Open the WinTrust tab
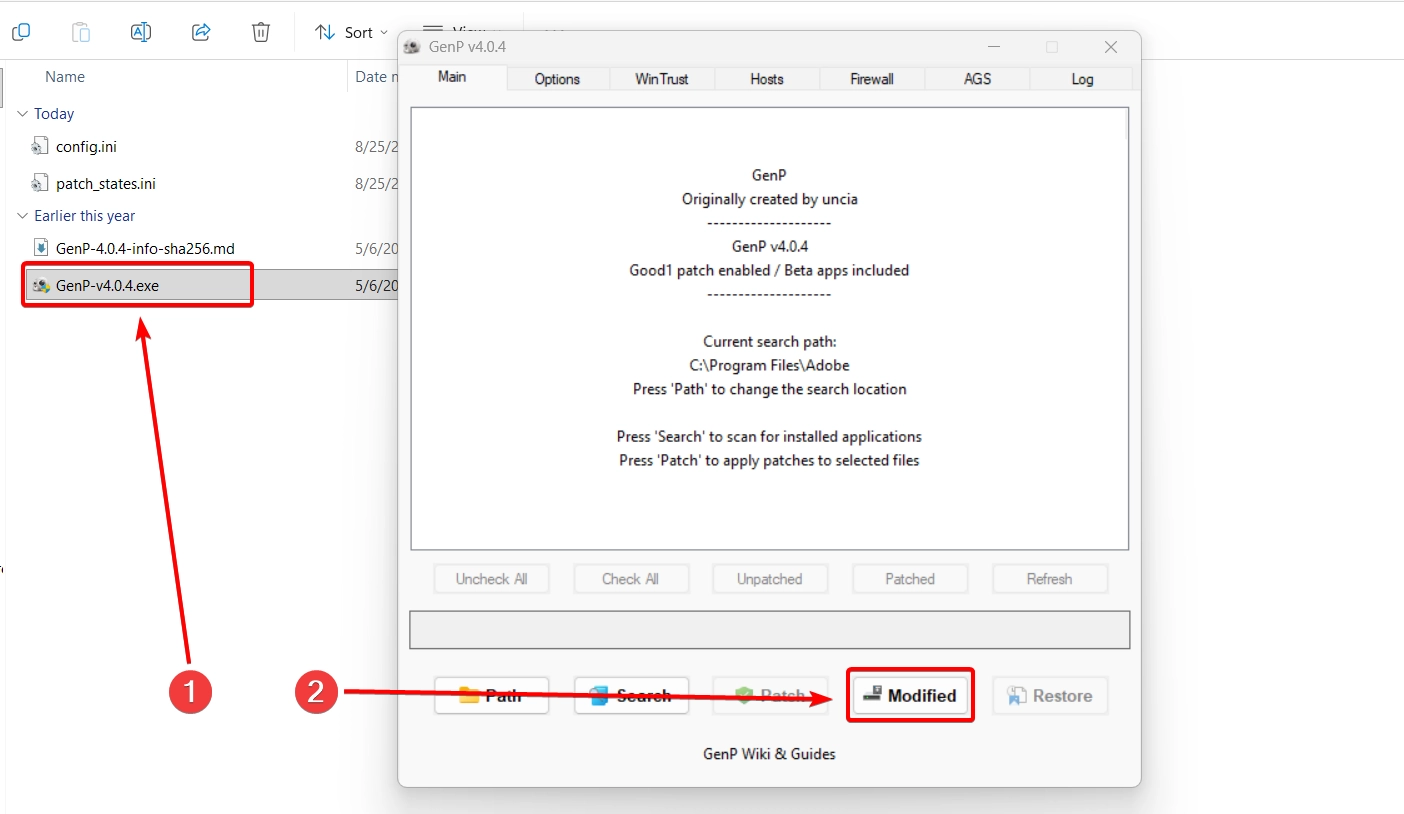The image size is (1404, 814). pyautogui.click(x=662, y=79)
